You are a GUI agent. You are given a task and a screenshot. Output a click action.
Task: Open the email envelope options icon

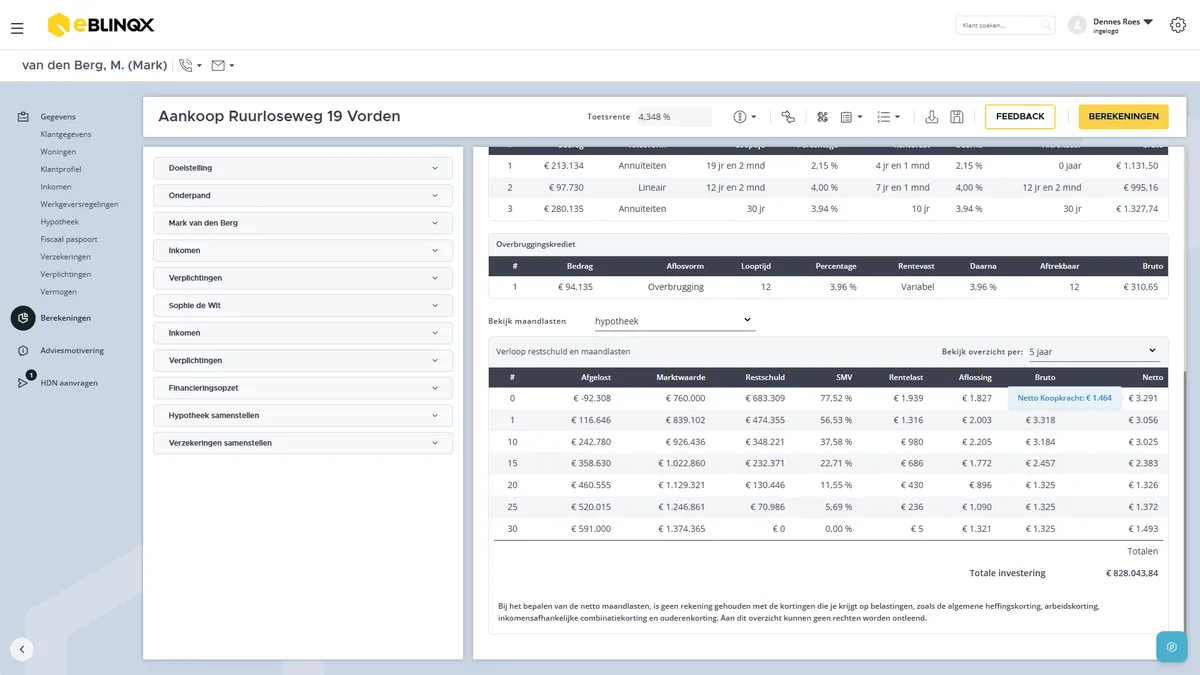tap(218, 66)
